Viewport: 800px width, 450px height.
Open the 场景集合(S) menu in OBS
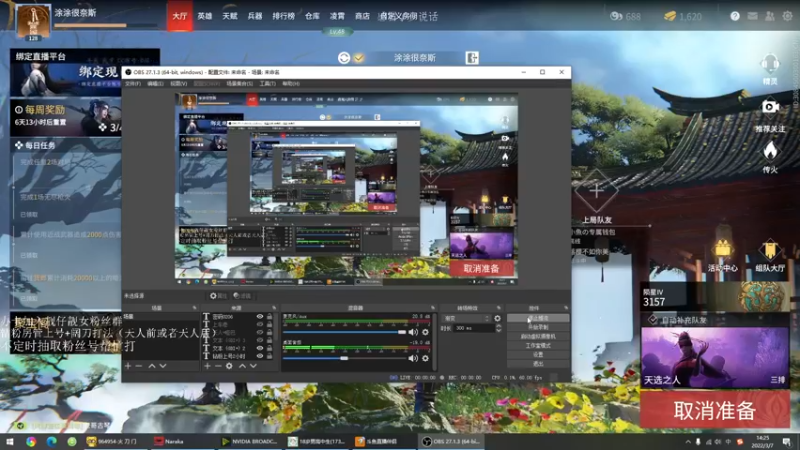pos(239,83)
